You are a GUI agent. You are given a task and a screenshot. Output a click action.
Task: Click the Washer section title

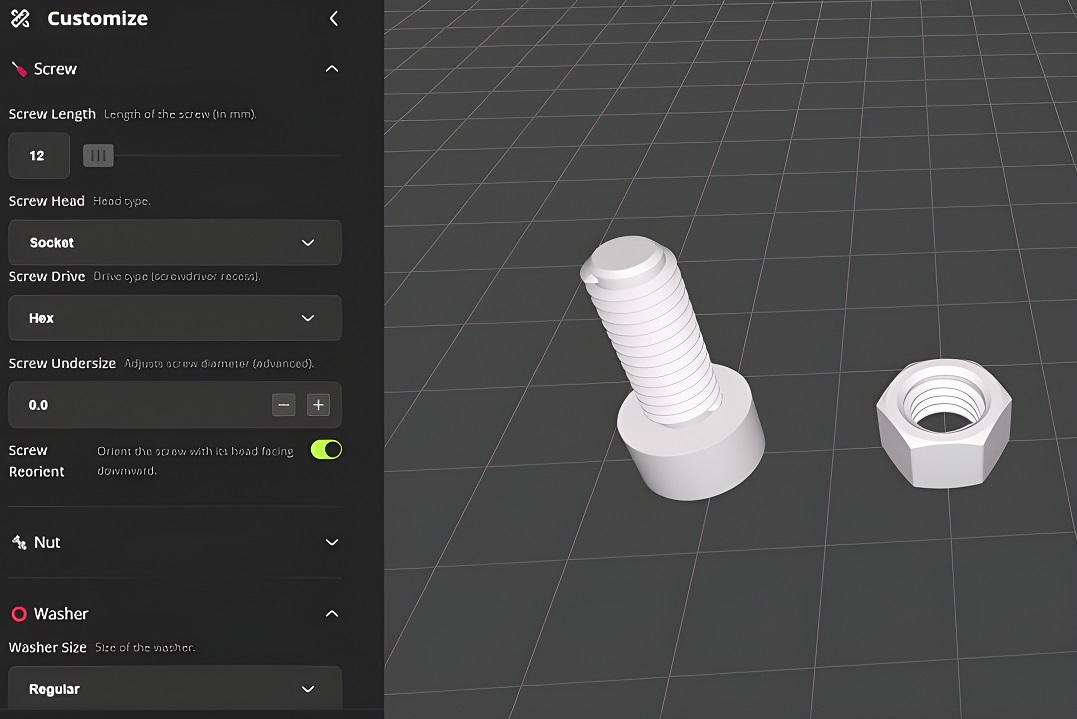[x=61, y=614]
